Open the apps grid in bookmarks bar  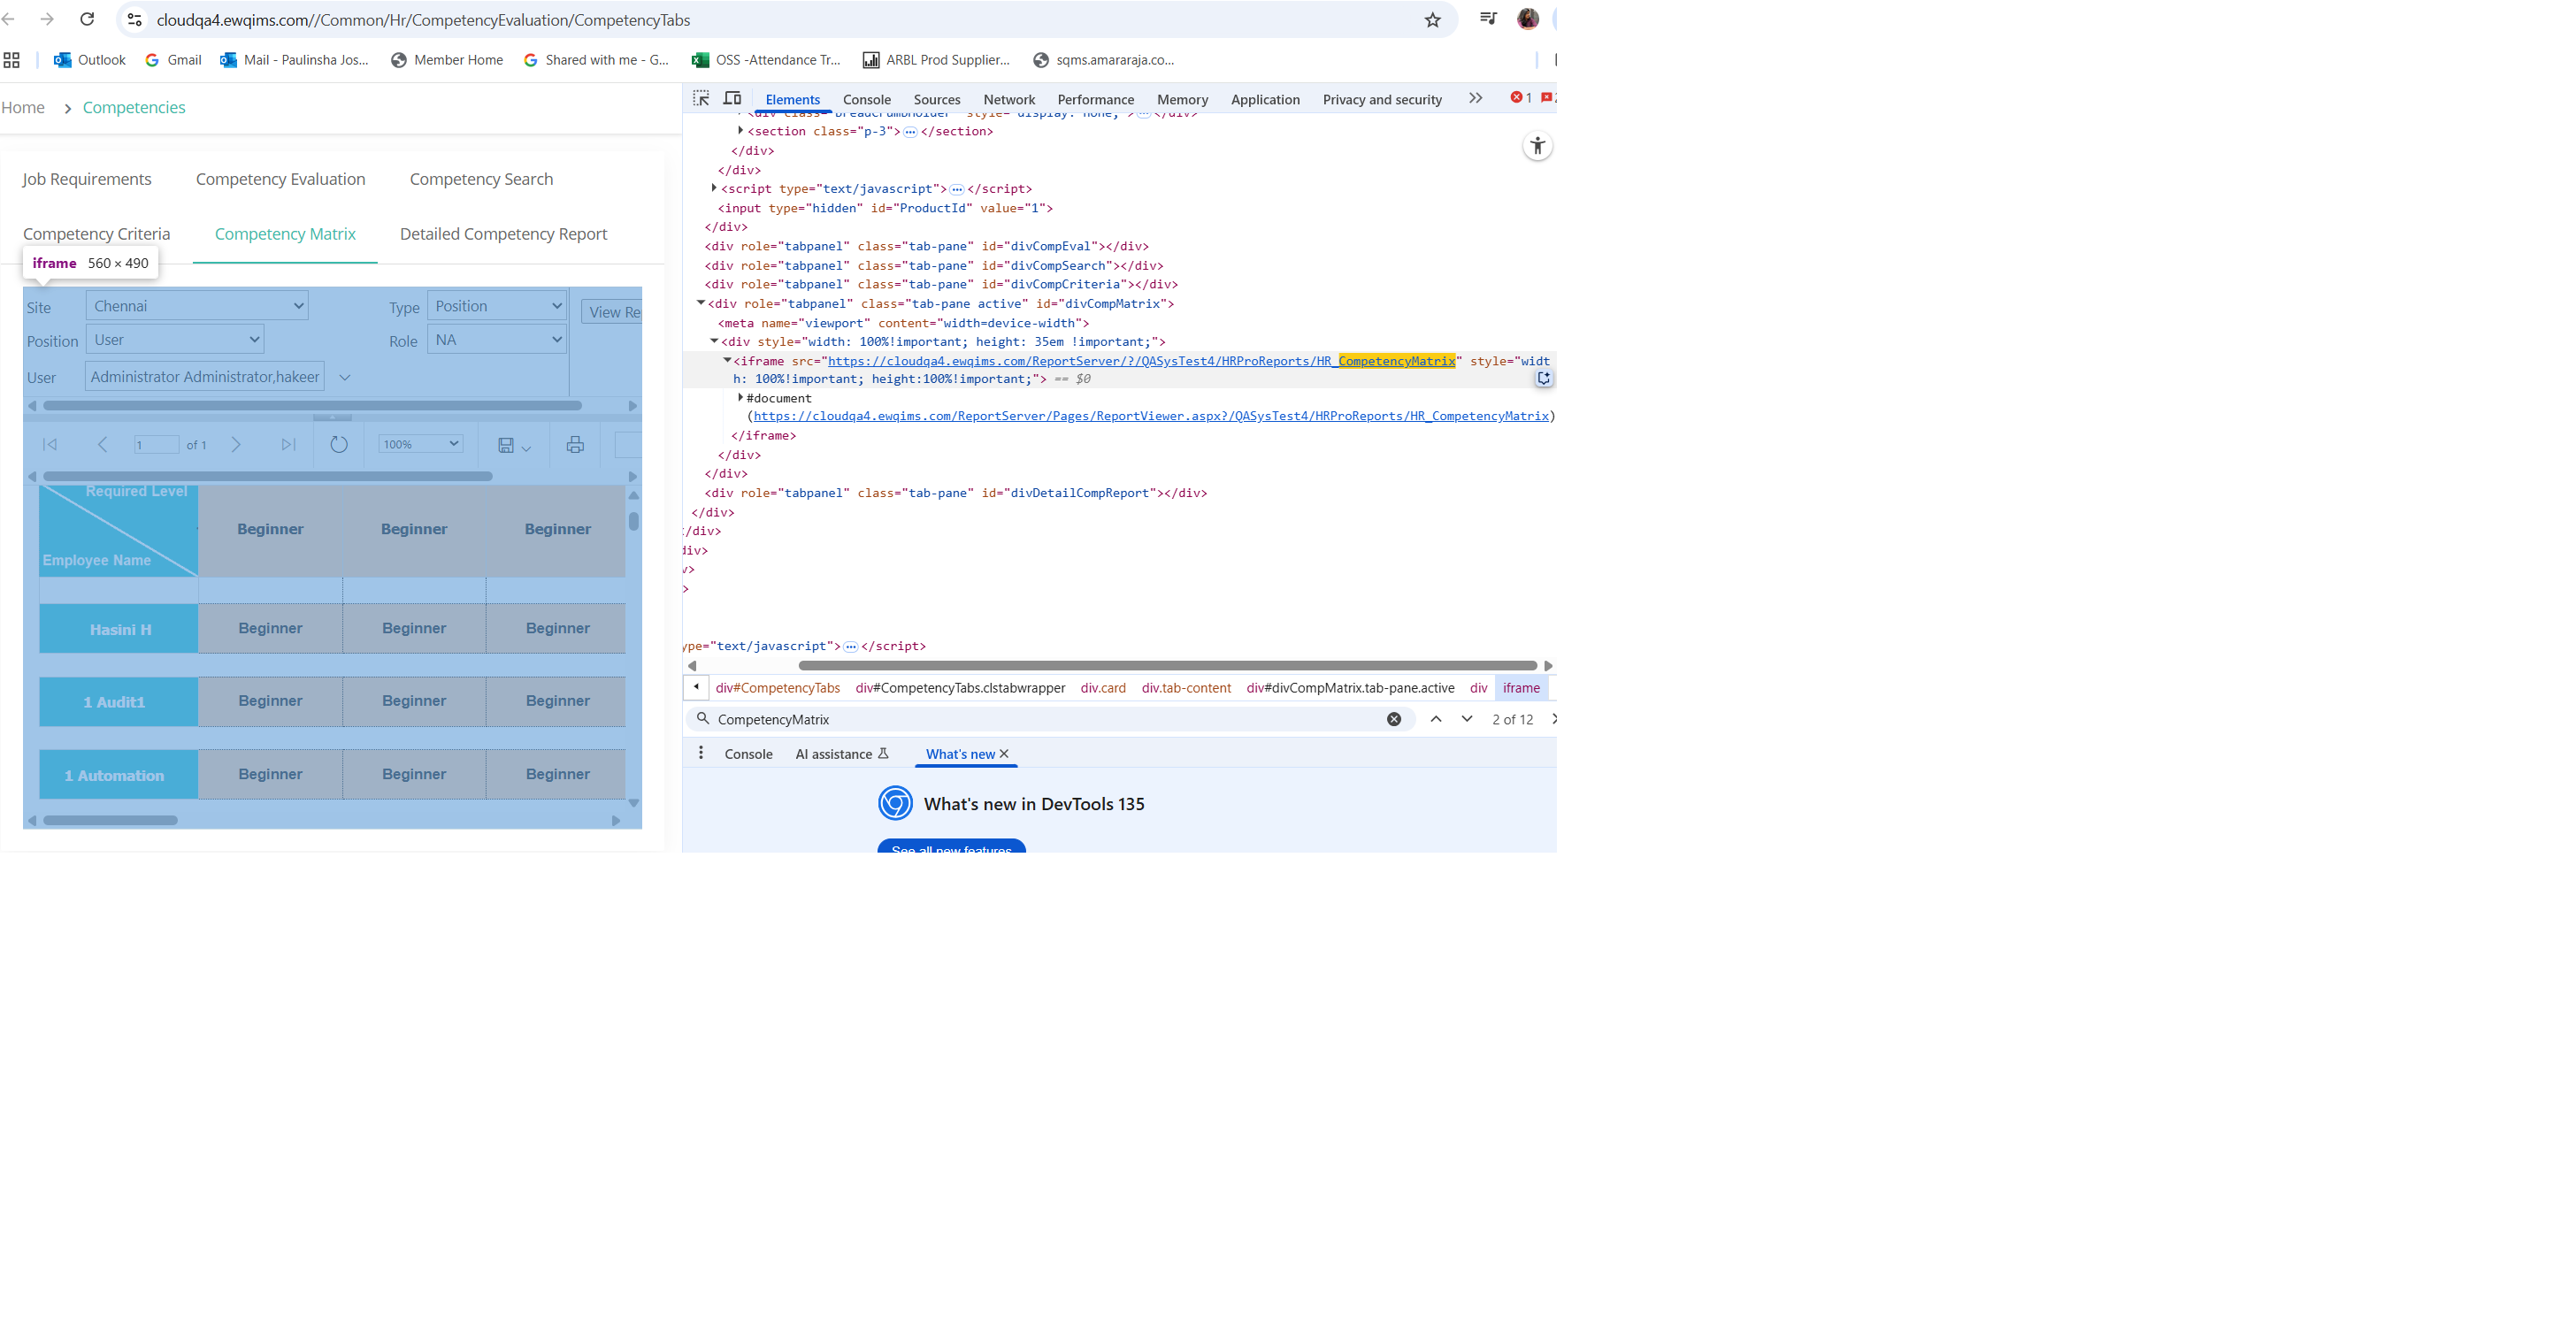12,60
